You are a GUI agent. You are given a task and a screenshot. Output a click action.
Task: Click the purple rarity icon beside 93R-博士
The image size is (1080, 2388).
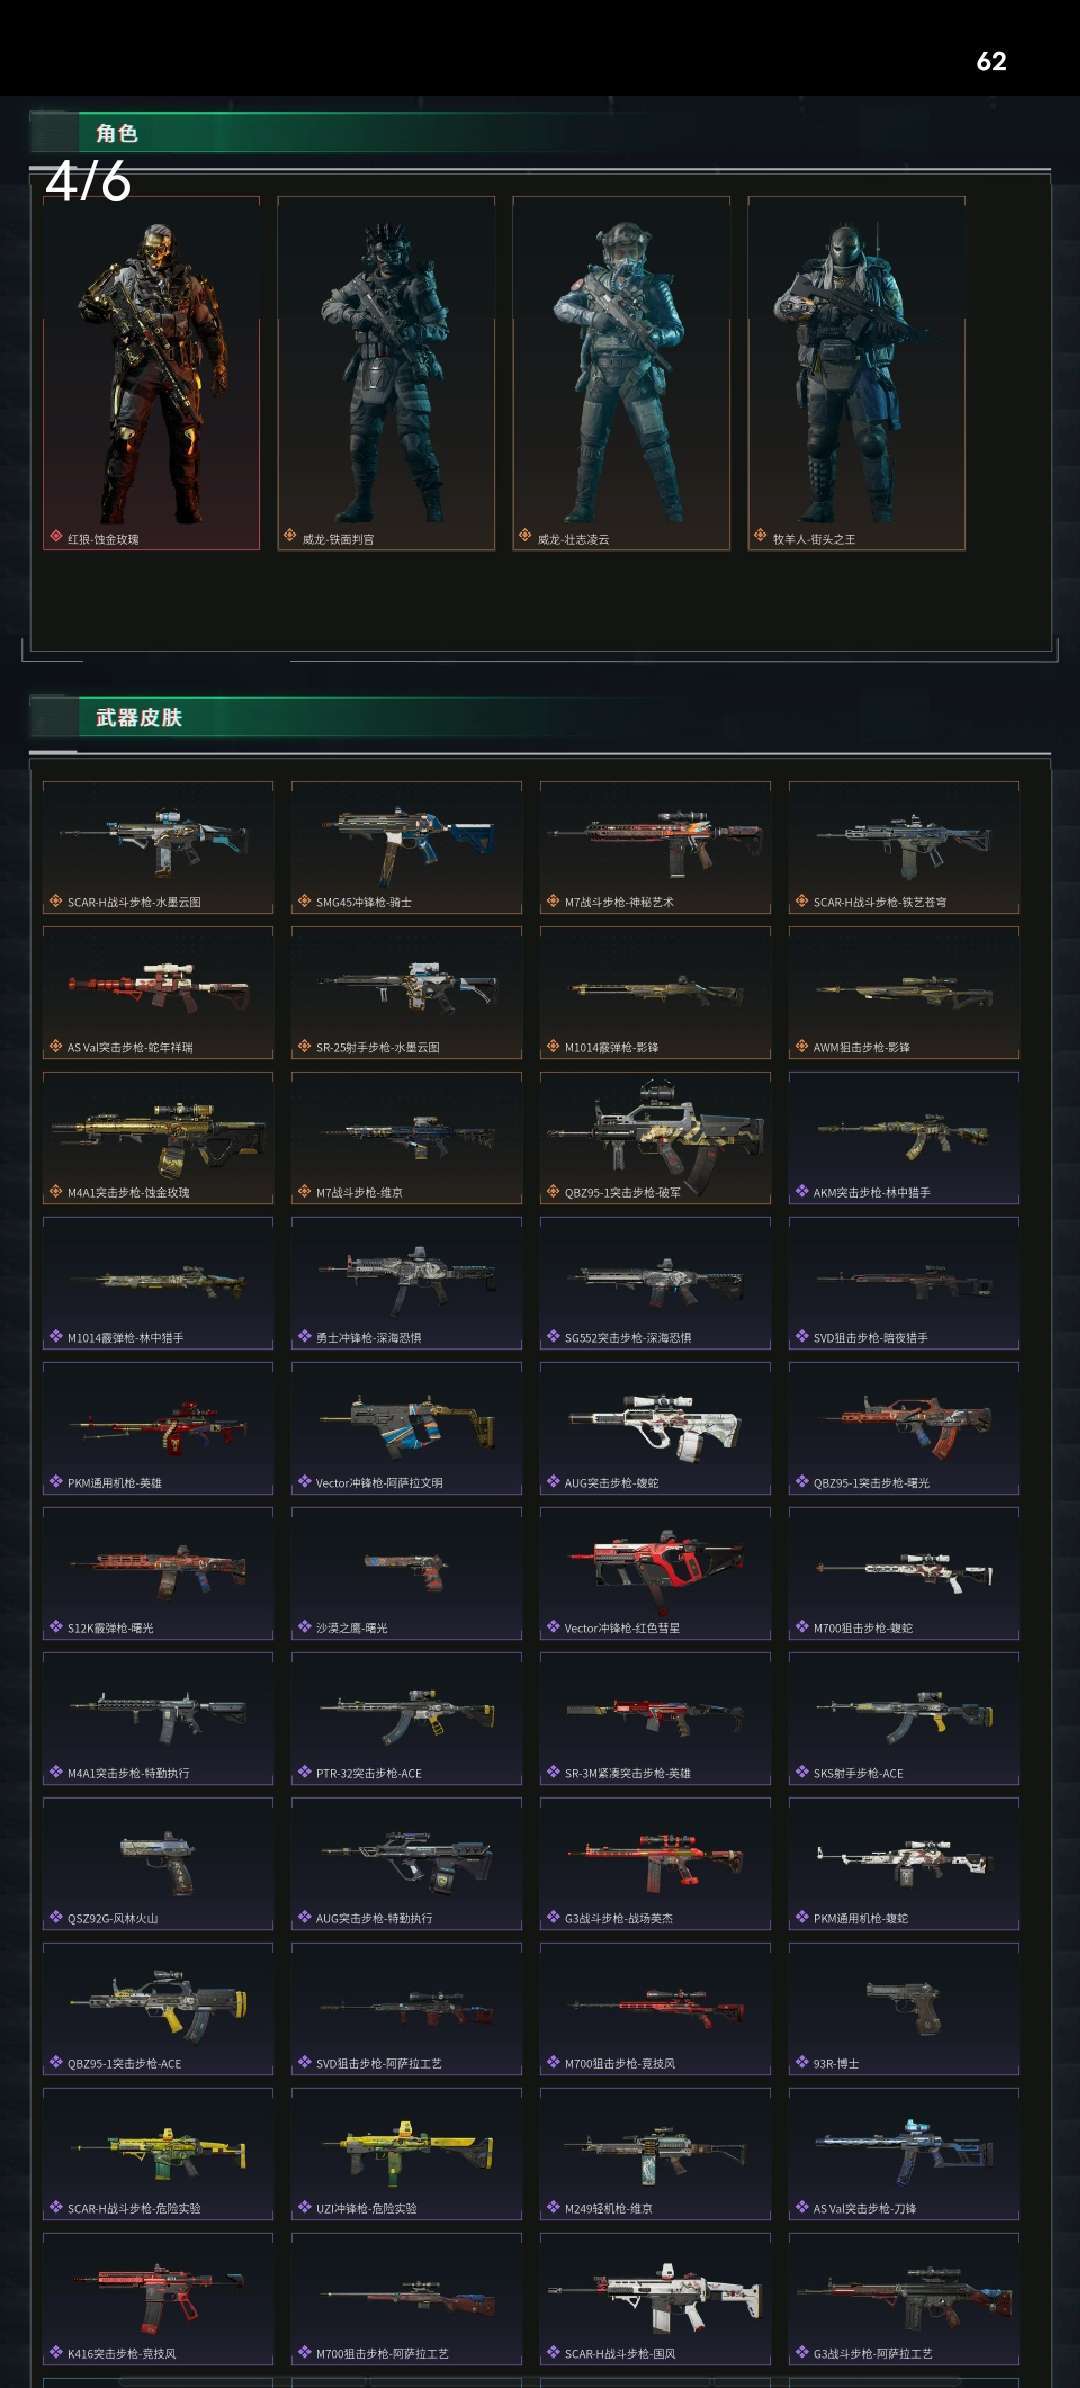tap(802, 2062)
